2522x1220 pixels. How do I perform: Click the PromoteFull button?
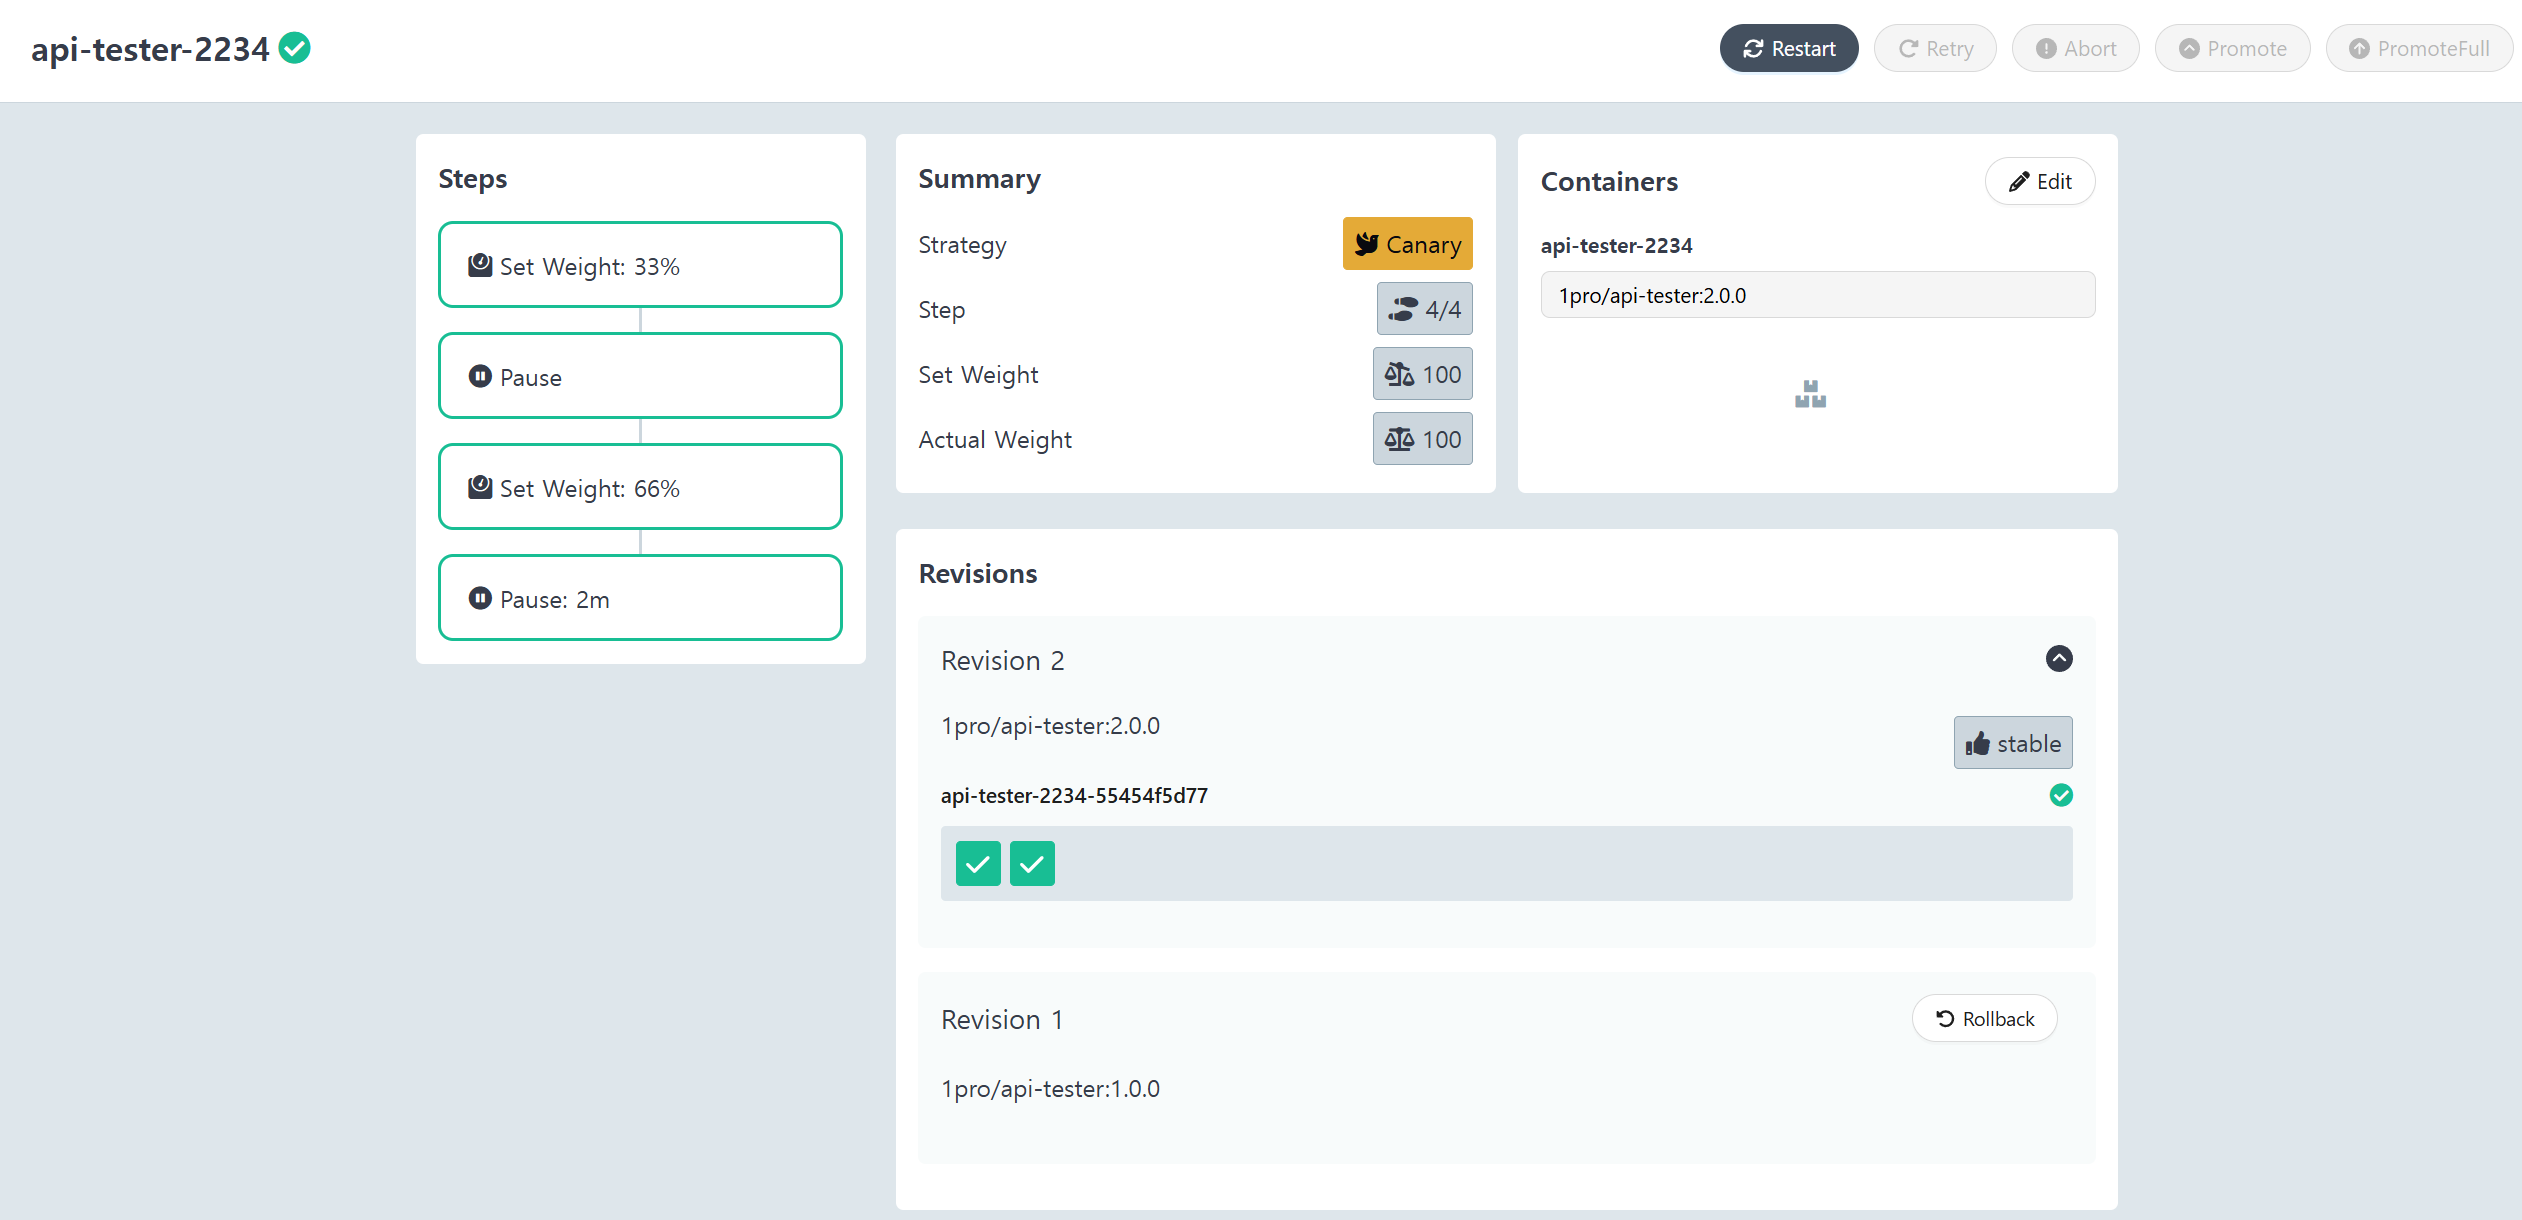pyautogui.click(x=2418, y=48)
